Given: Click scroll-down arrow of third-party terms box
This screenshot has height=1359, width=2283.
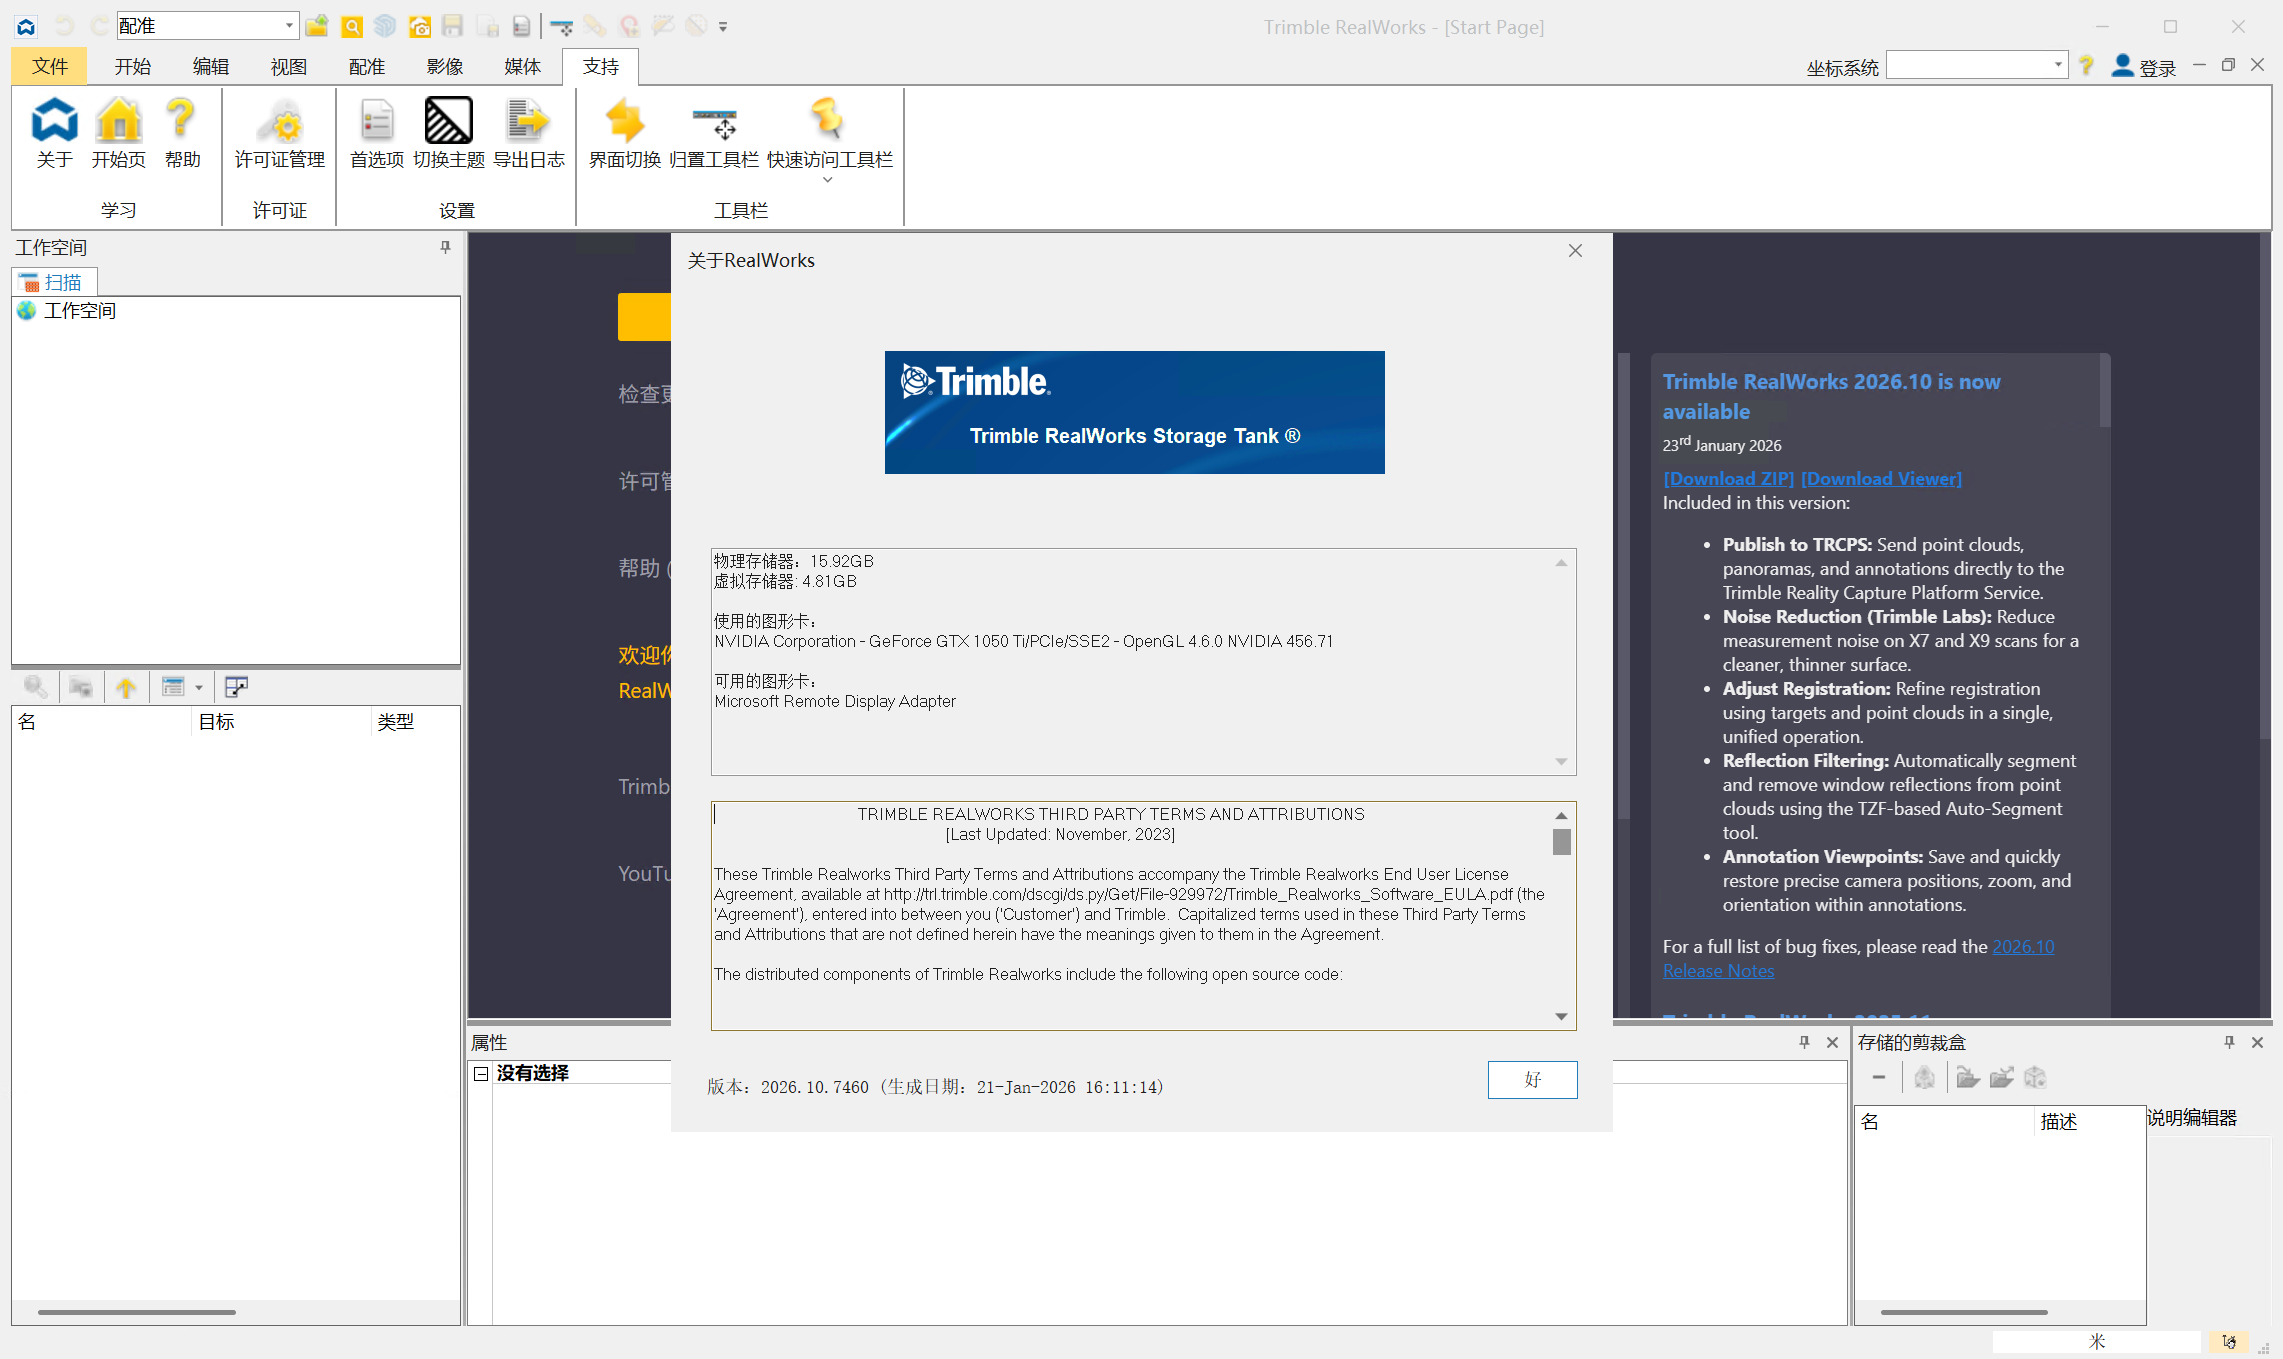Looking at the screenshot, I should point(1561,1017).
